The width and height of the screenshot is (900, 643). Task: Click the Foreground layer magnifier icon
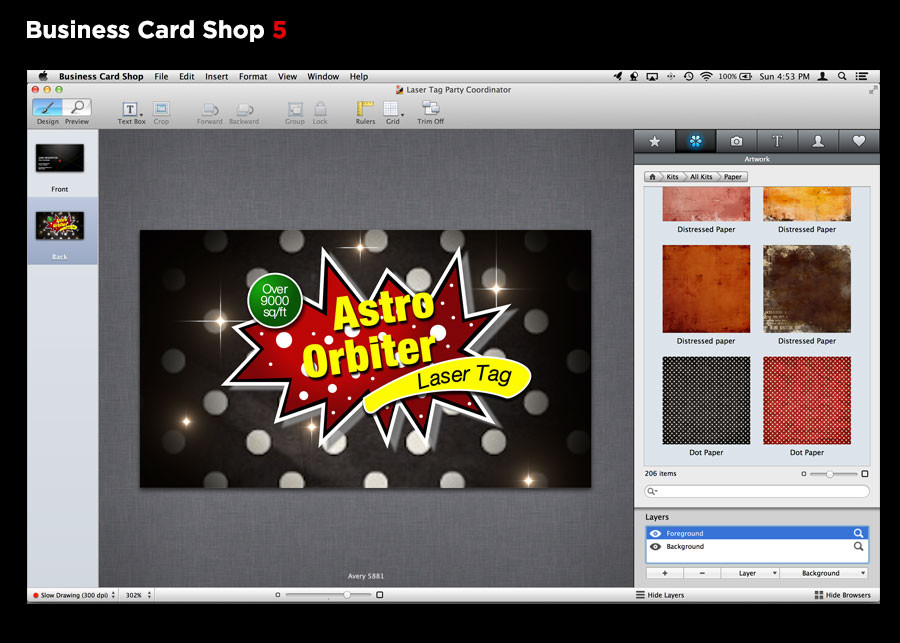858,533
